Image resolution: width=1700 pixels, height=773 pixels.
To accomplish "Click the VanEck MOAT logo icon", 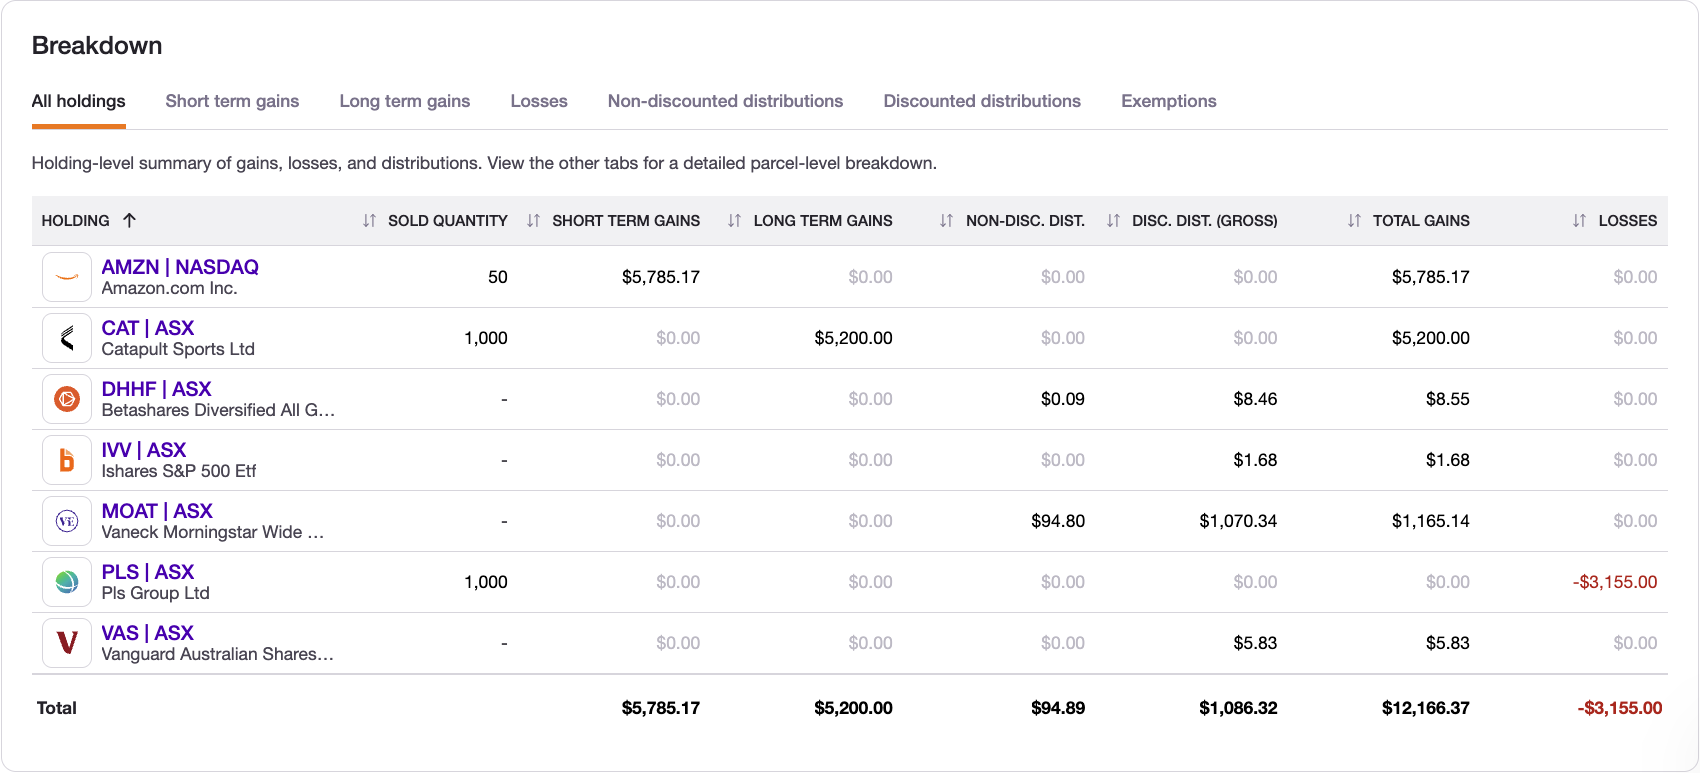I will 67,521.
